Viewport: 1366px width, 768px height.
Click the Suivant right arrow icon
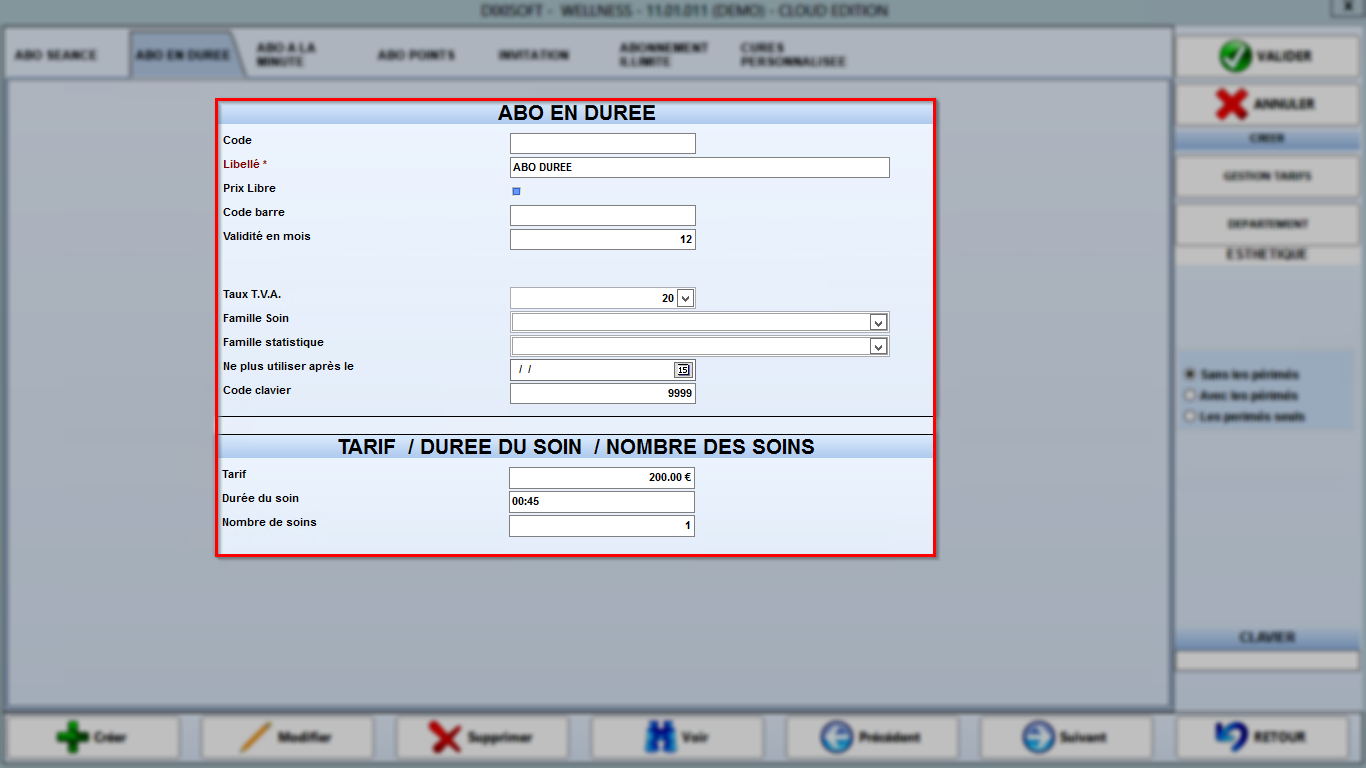point(1038,738)
